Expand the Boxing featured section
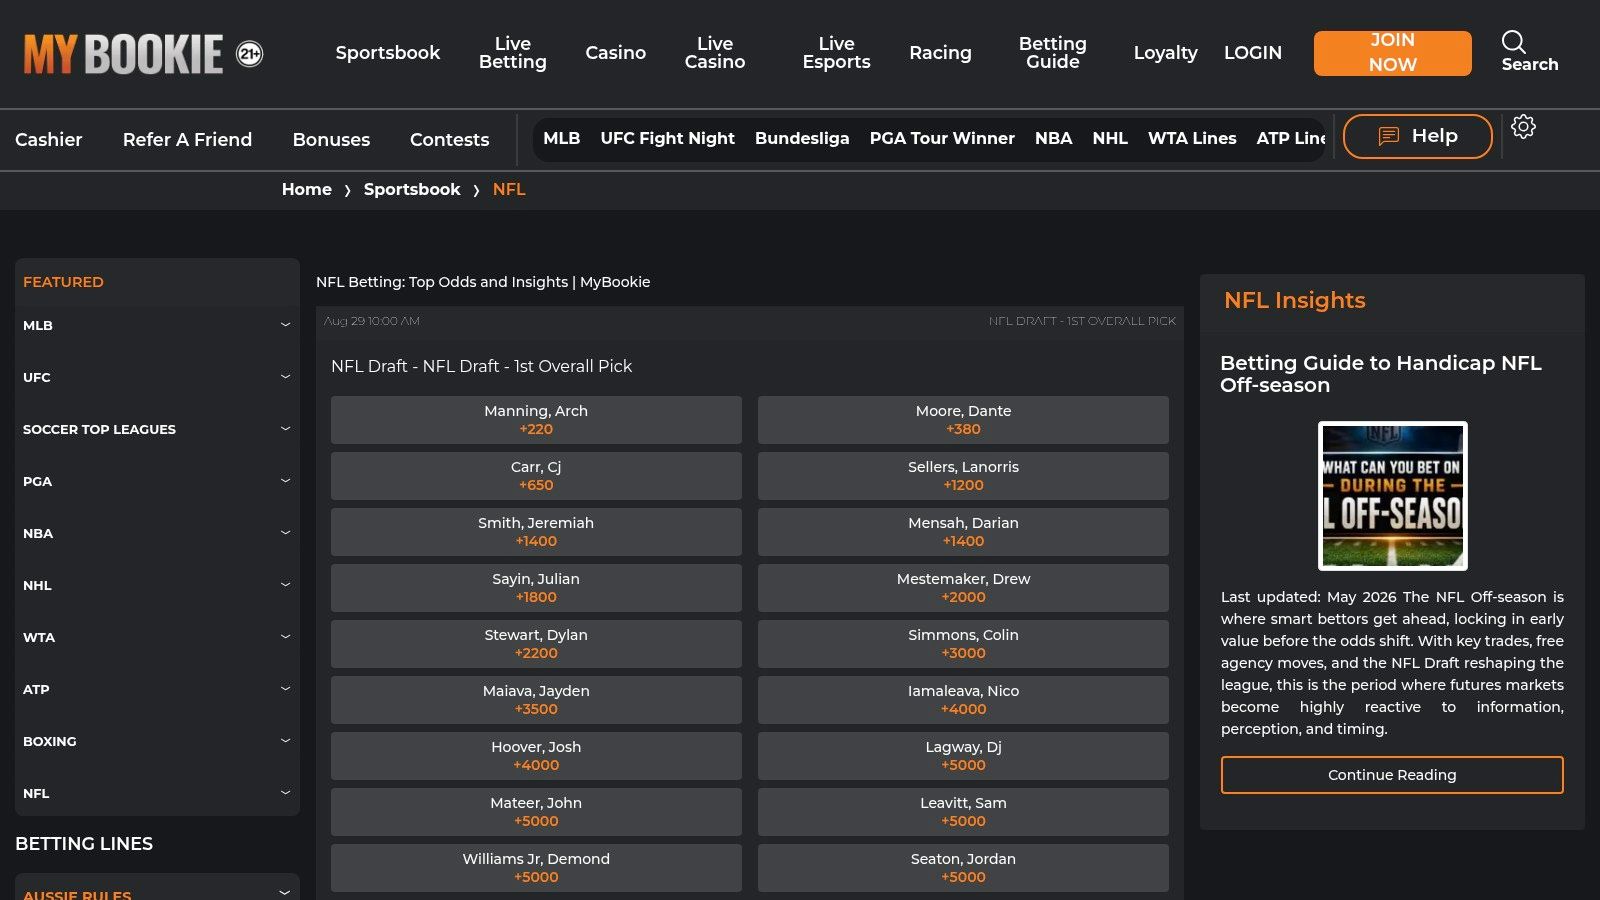 157,741
